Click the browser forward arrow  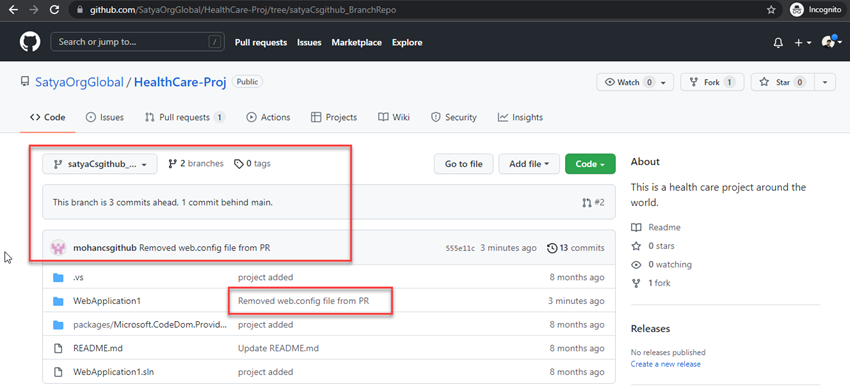tap(33, 10)
